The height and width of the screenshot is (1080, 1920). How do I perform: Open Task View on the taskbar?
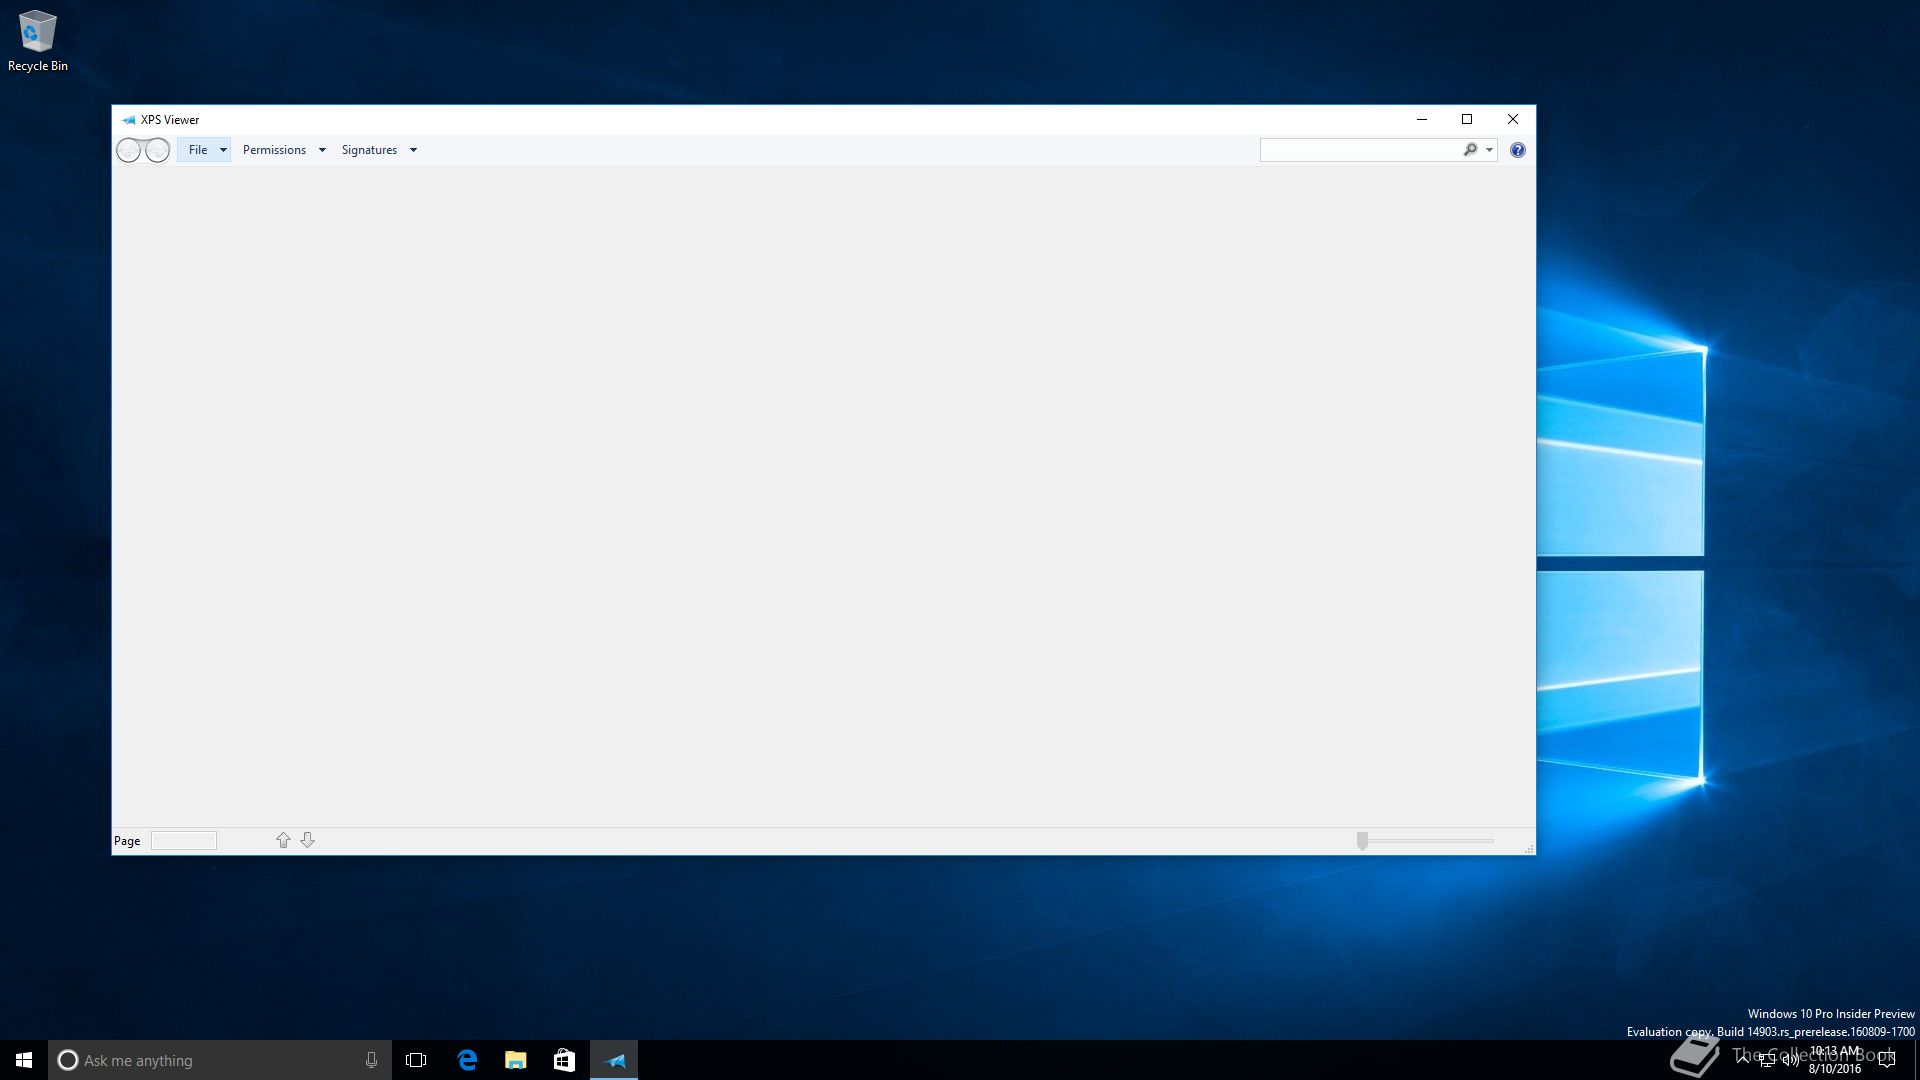coord(416,1060)
